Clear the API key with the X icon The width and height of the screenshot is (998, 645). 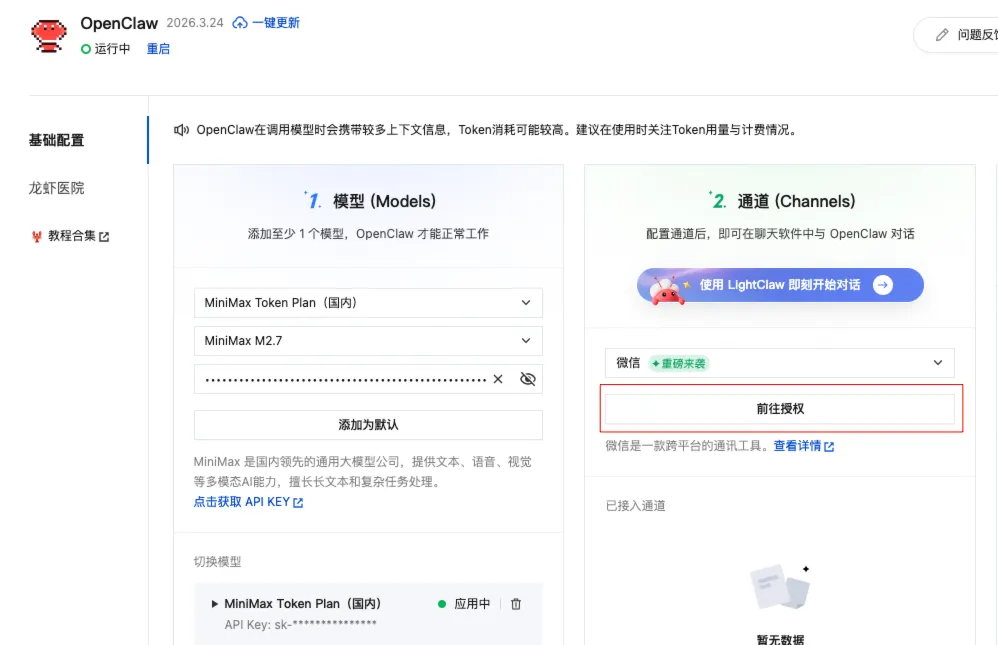[498, 379]
